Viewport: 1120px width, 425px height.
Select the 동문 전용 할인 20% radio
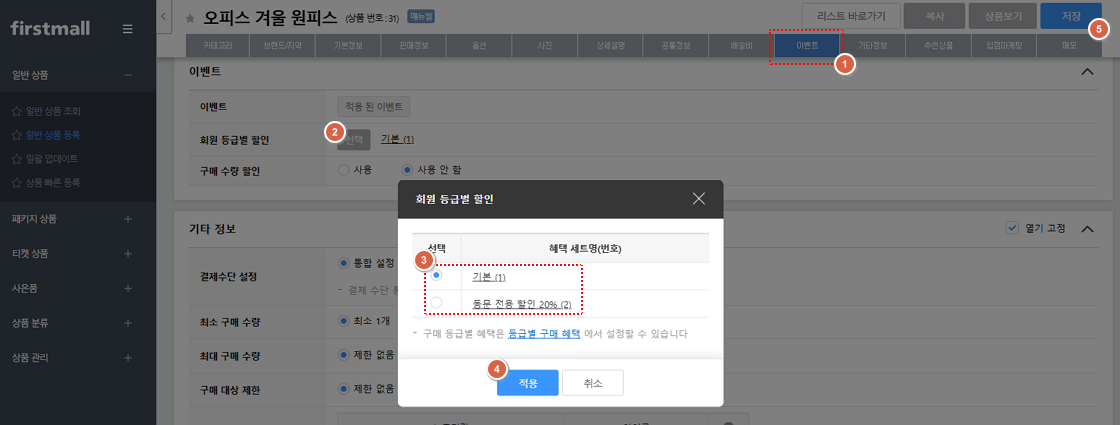pyautogui.click(x=436, y=303)
